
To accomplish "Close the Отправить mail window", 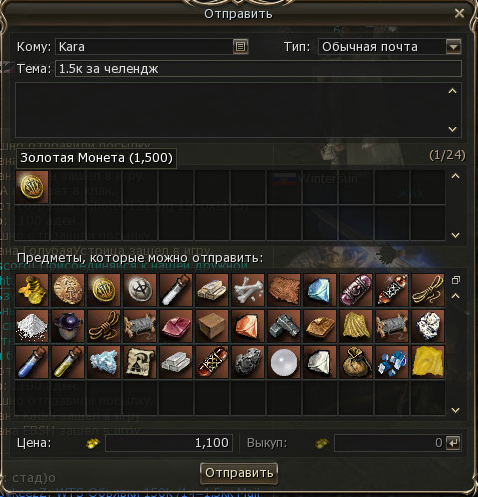I will pyautogui.click(x=459, y=13).
